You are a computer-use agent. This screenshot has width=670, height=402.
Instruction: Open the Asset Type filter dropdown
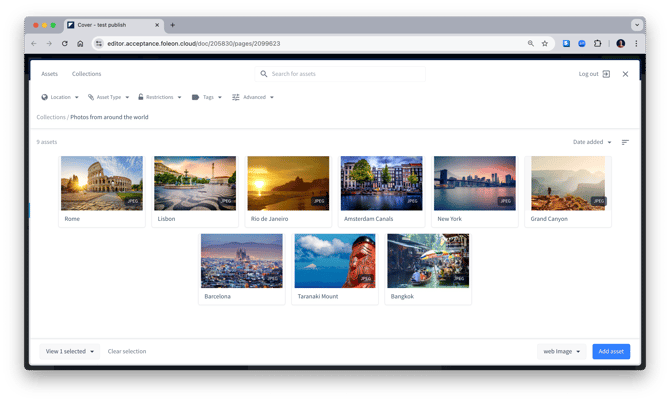point(108,97)
